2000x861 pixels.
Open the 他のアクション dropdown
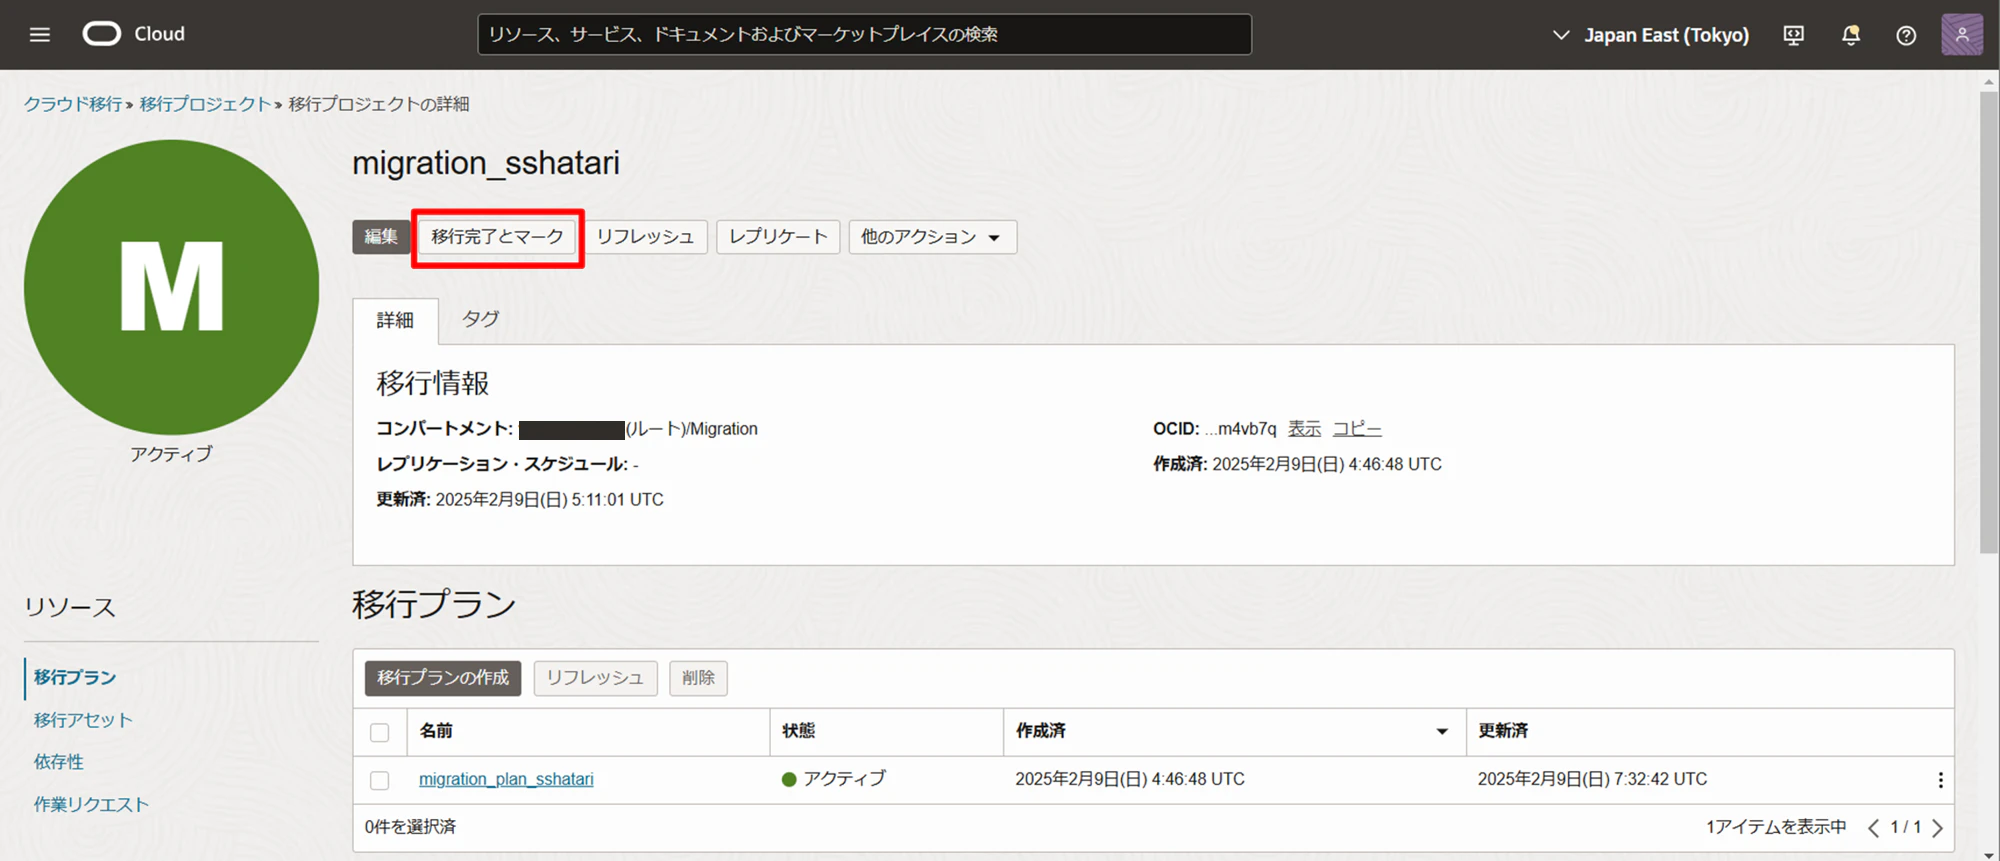click(932, 237)
